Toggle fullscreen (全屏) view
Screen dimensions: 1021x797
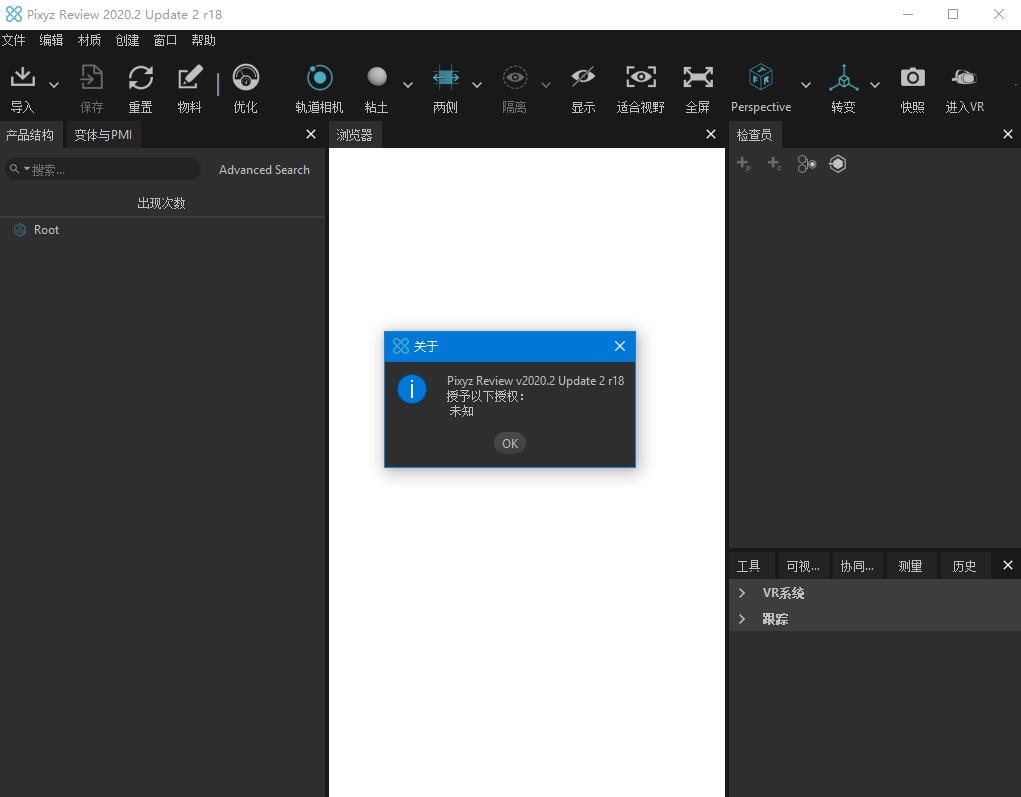pyautogui.click(x=697, y=79)
